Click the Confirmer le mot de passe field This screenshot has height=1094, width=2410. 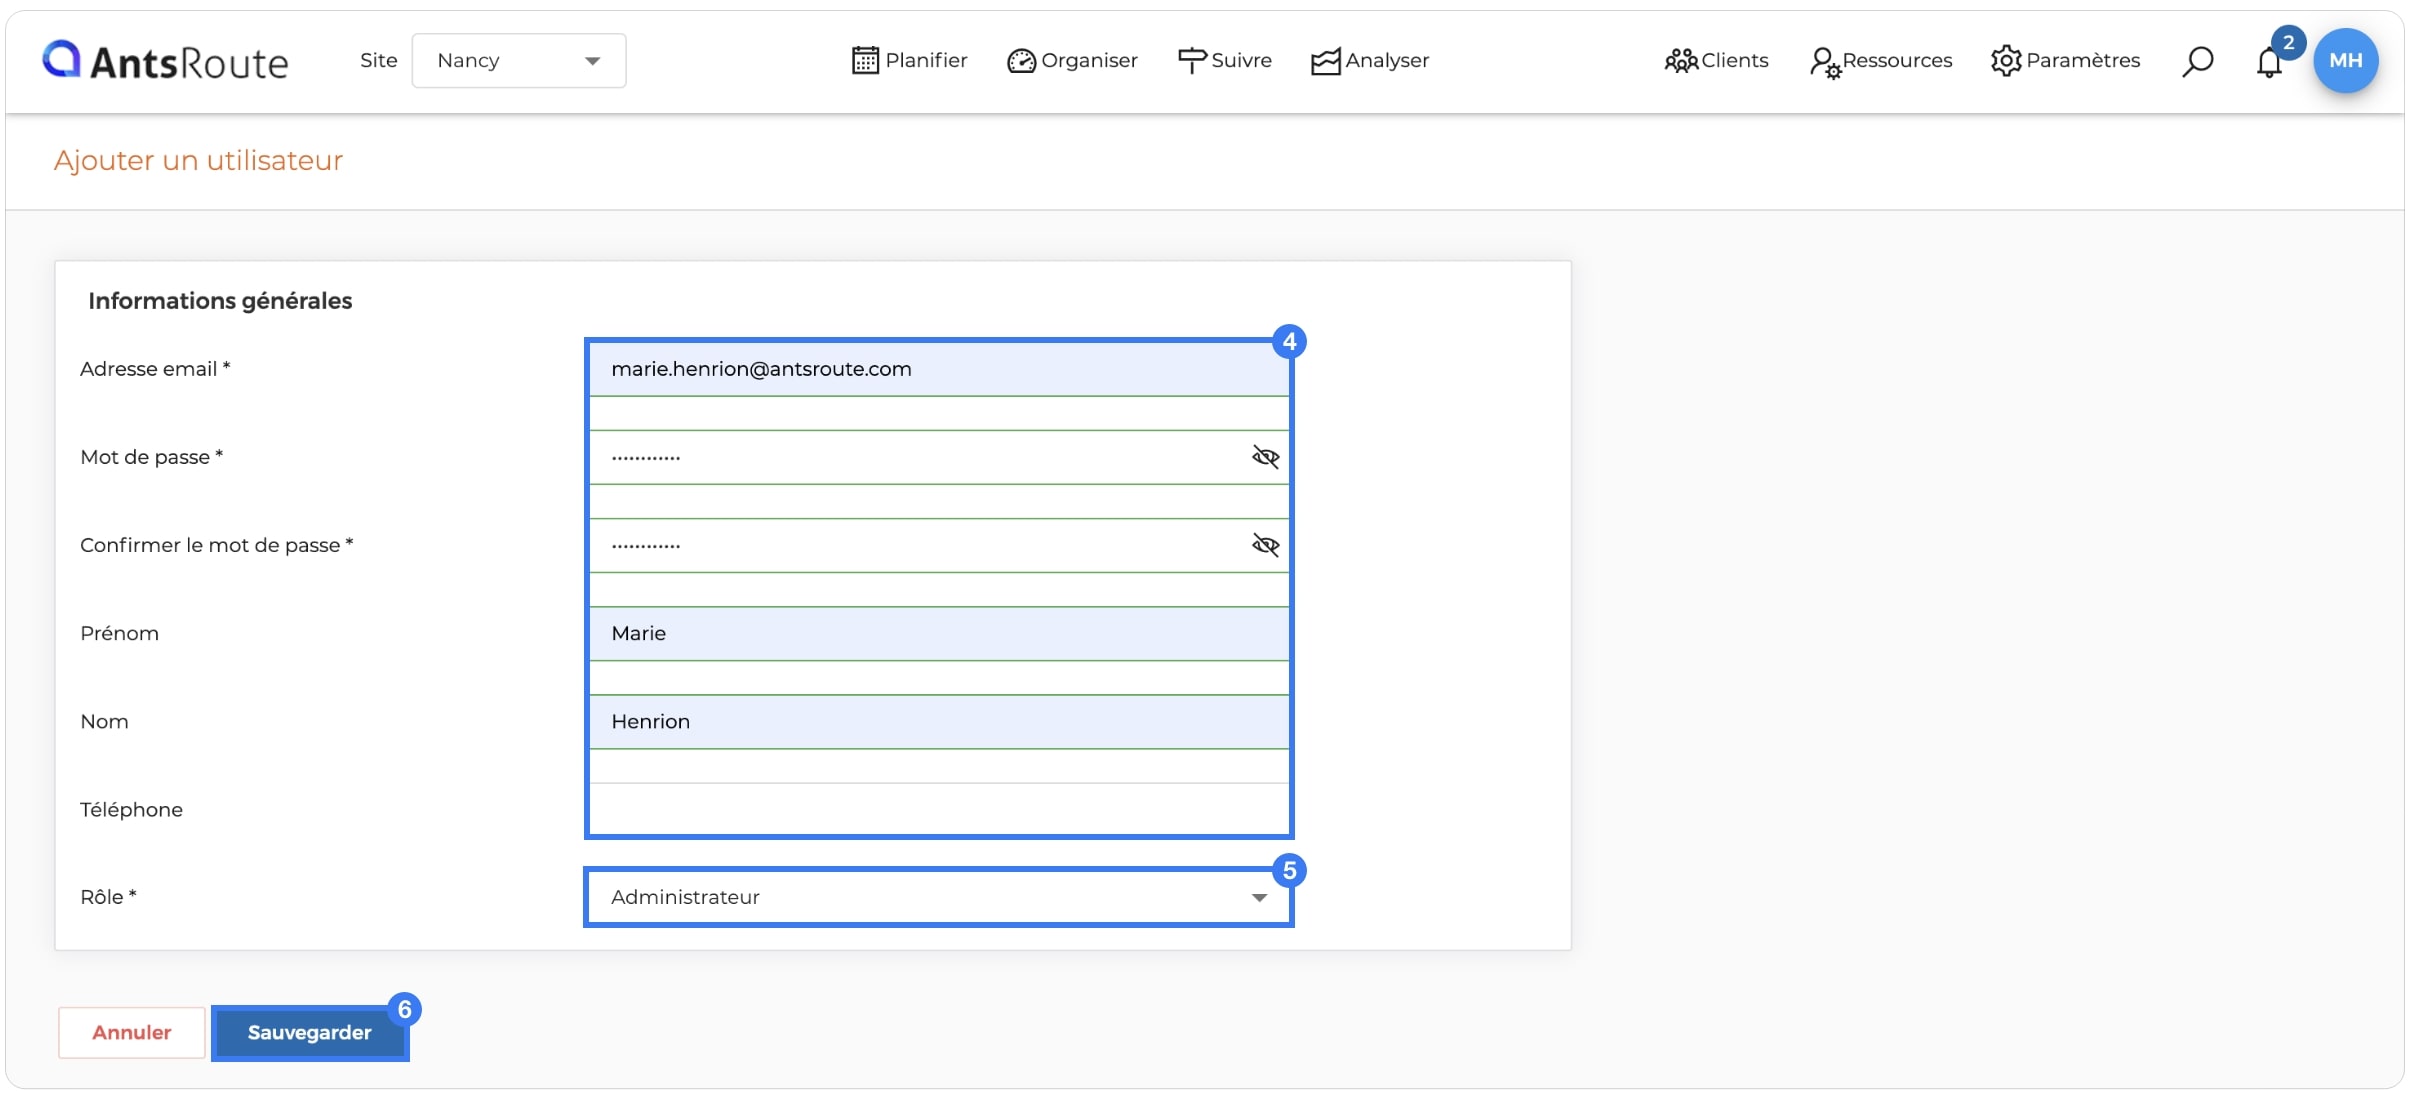[x=939, y=545]
